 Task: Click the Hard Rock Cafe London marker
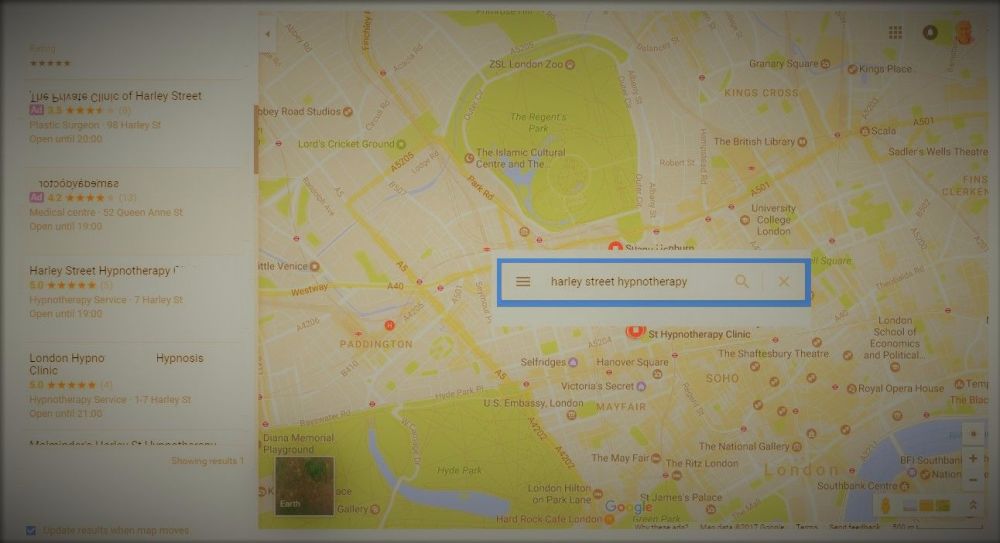click(x=610, y=519)
